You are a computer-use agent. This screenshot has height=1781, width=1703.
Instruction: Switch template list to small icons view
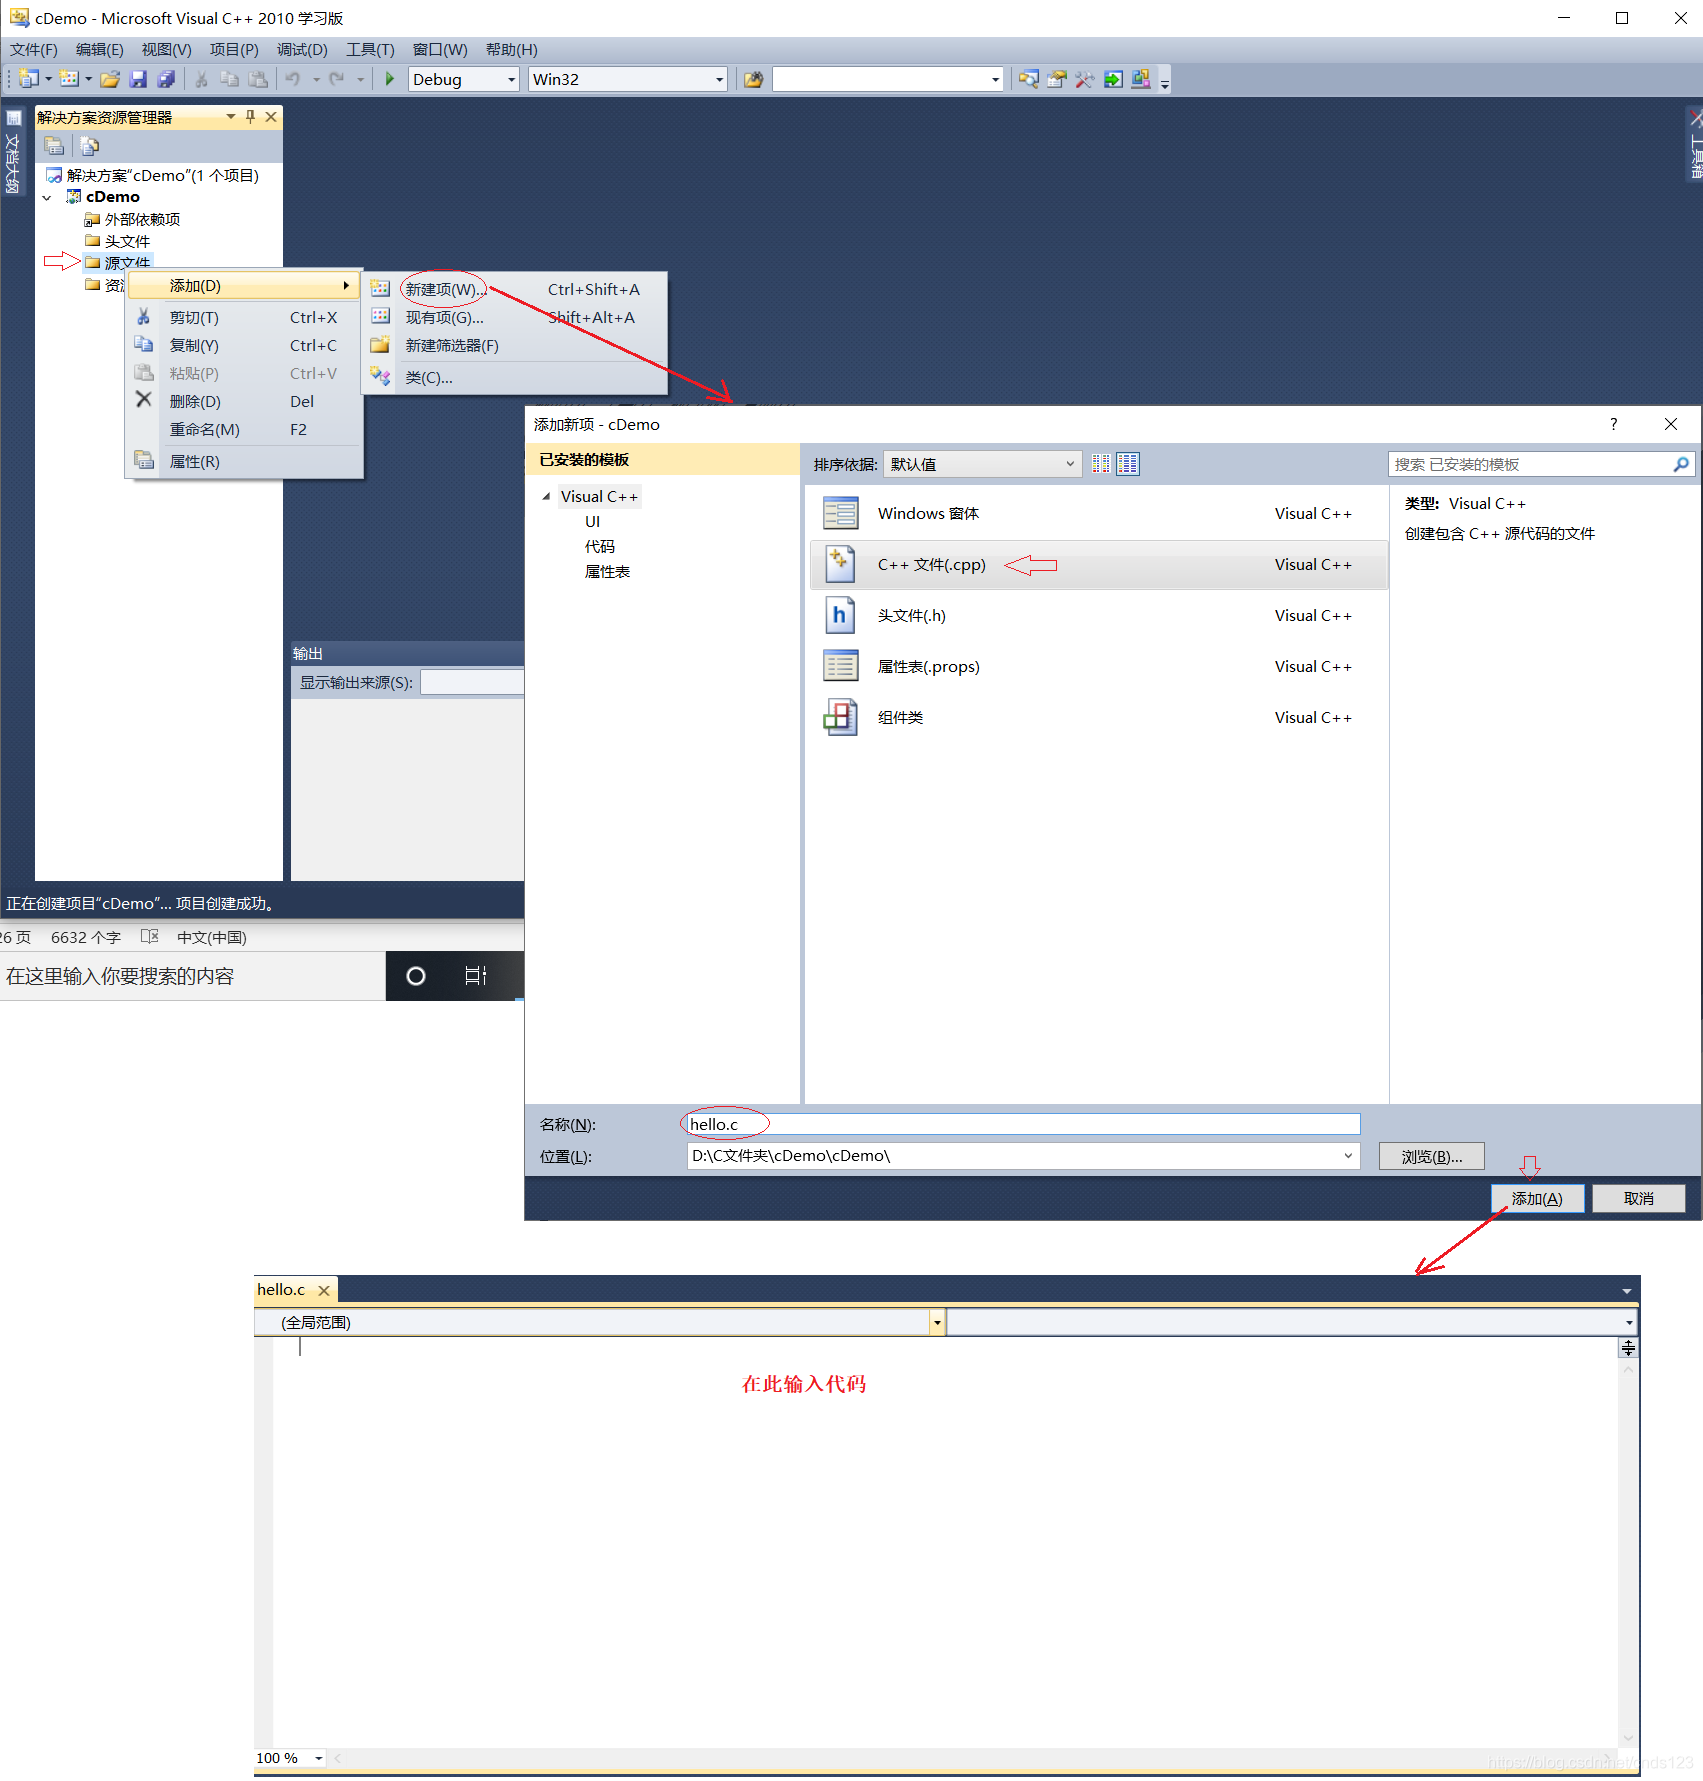[1101, 464]
